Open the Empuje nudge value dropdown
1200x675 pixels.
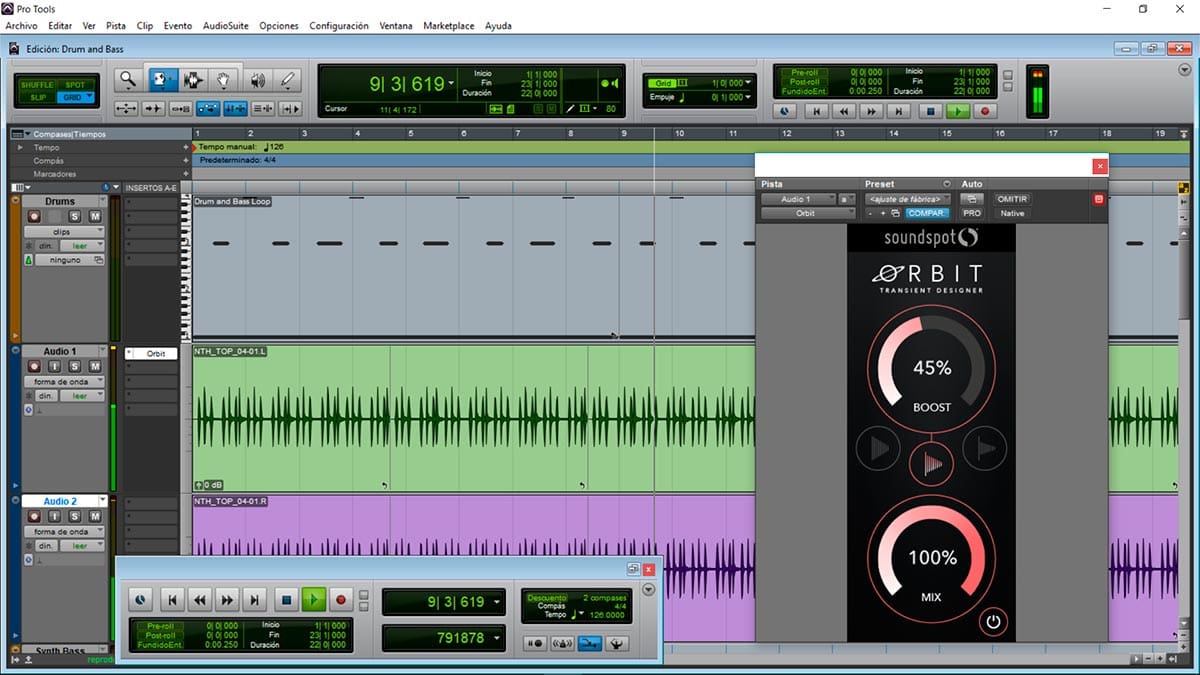[746, 97]
